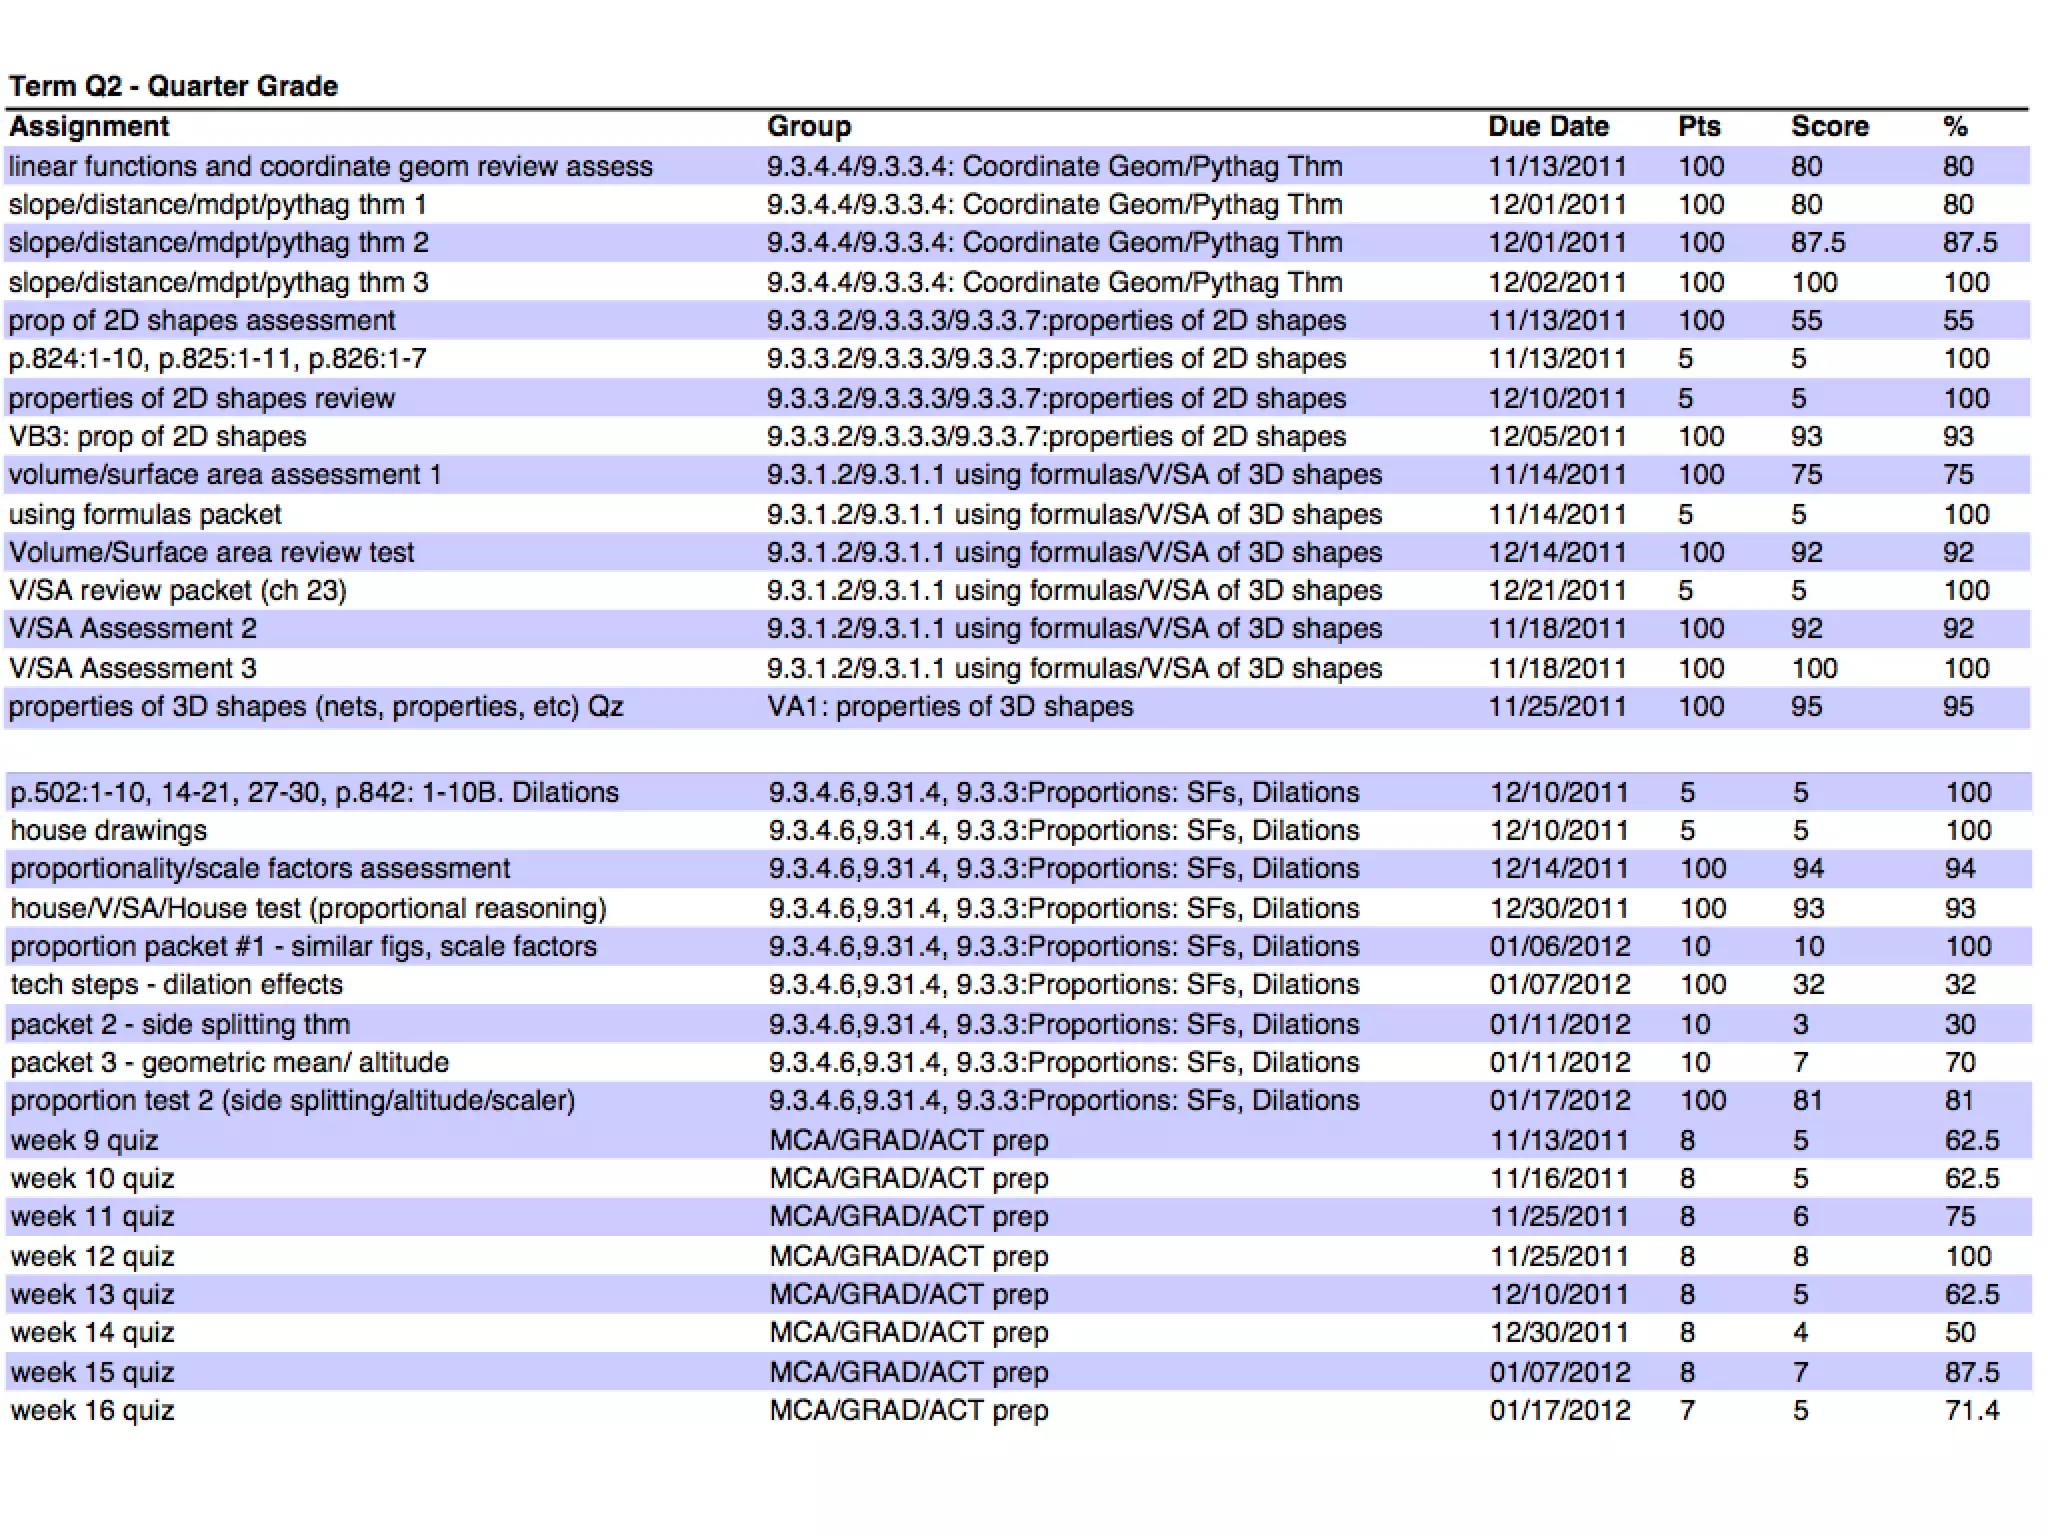
Task: Click the Pts column header
Action: click(x=1698, y=127)
